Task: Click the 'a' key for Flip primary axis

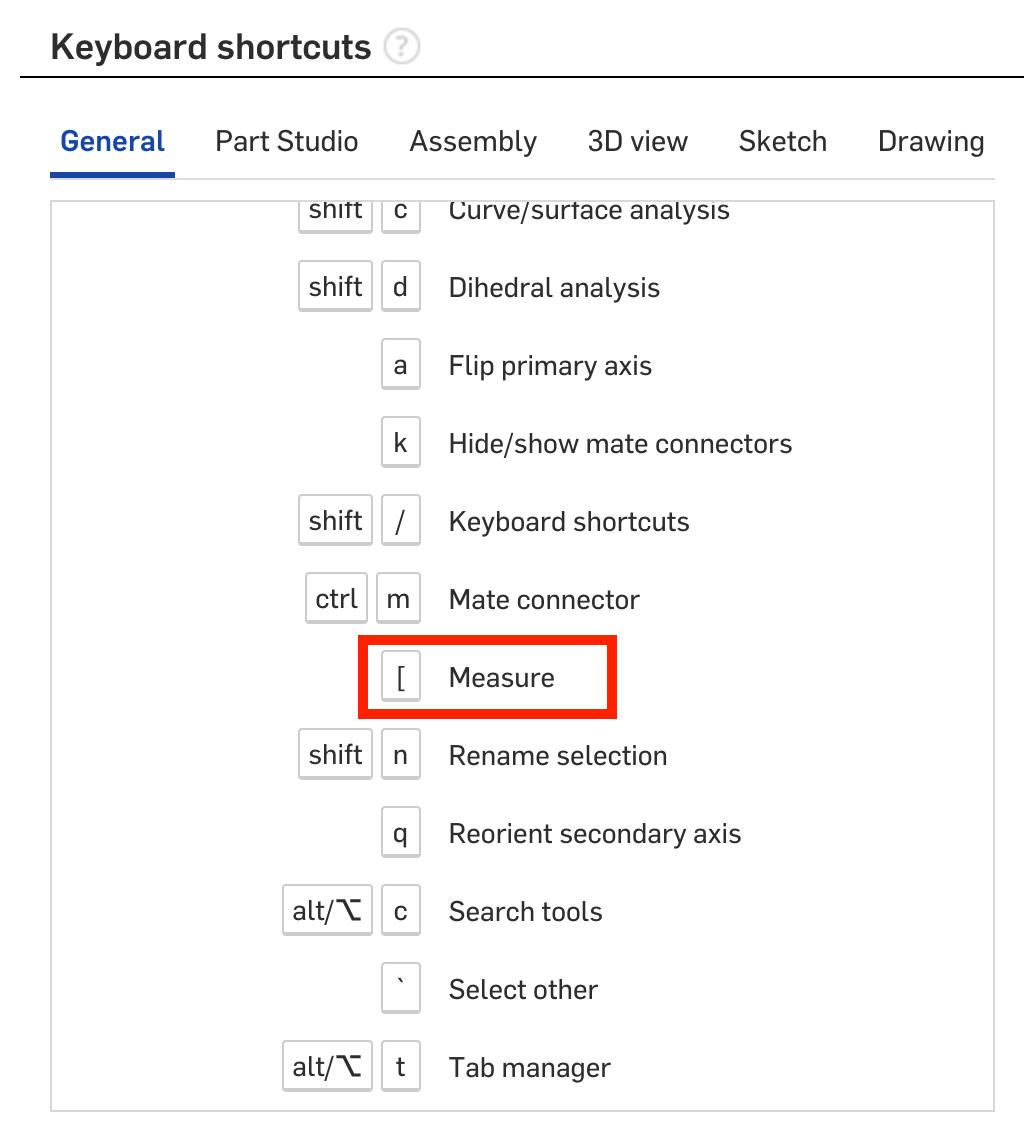Action: pos(400,366)
